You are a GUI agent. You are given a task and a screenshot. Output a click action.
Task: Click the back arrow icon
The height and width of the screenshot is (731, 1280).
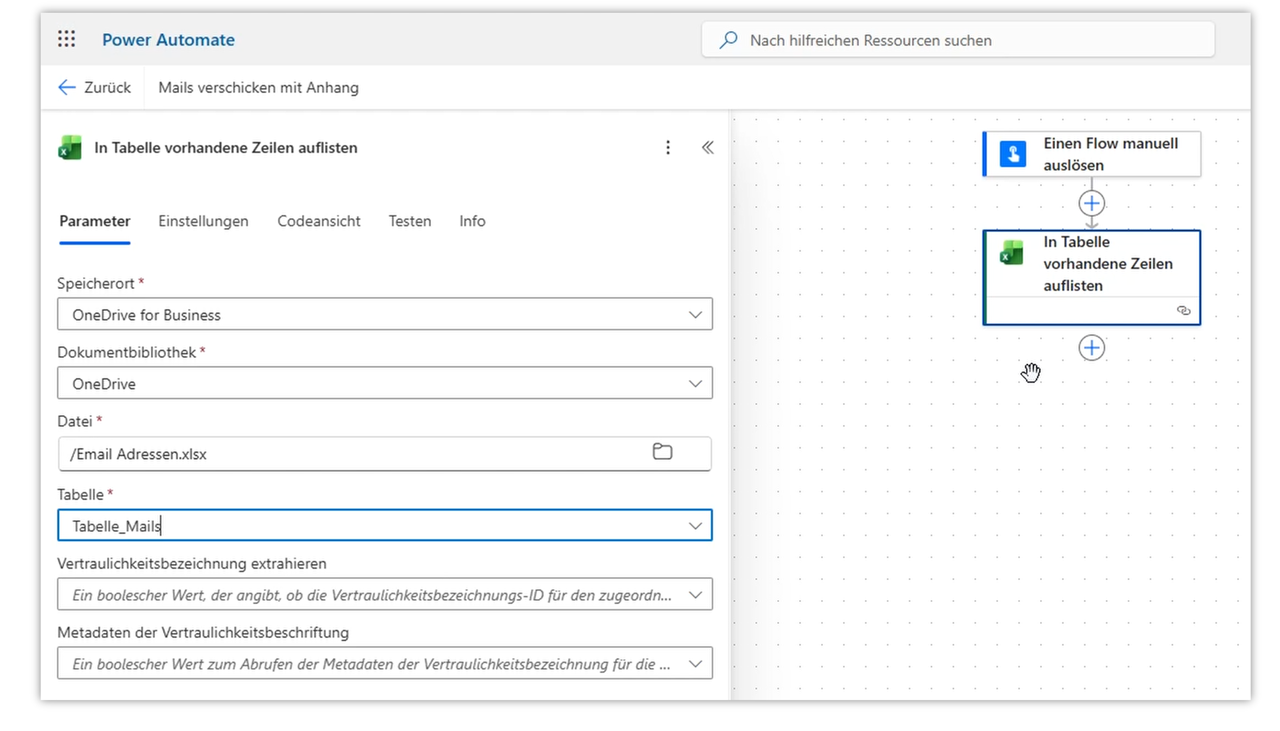click(67, 88)
